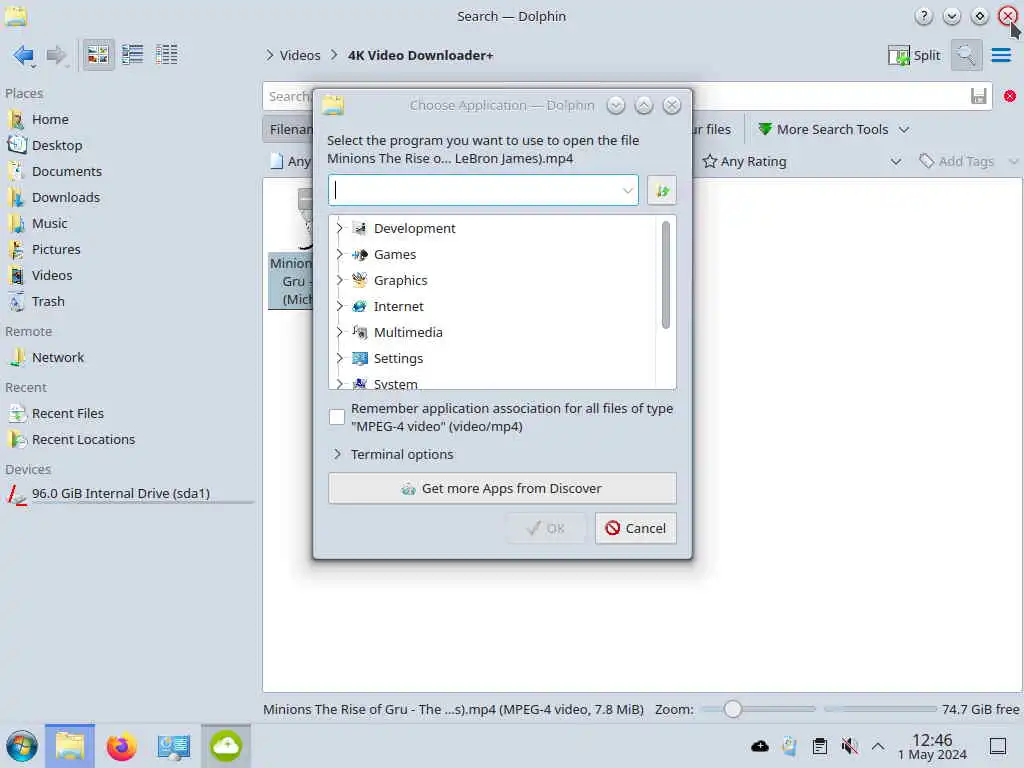Click 4K Video Downloader+ breadcrumb
Viewport: 1024px width, 768px height.
click(x=420, y=56)
